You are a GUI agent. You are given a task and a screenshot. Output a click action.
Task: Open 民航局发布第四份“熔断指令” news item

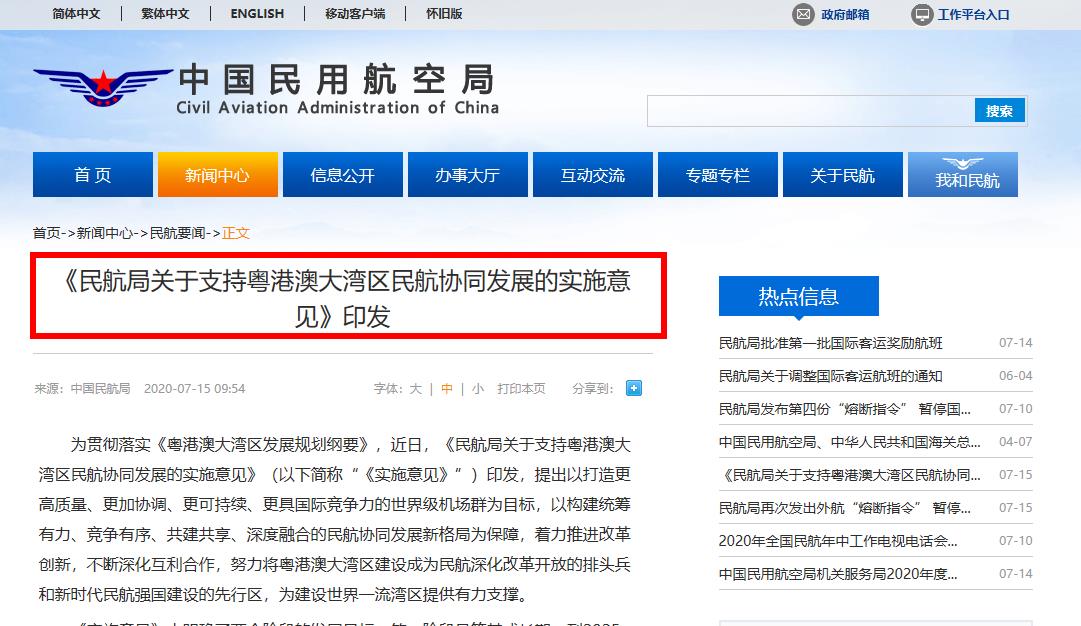point(845,409)
